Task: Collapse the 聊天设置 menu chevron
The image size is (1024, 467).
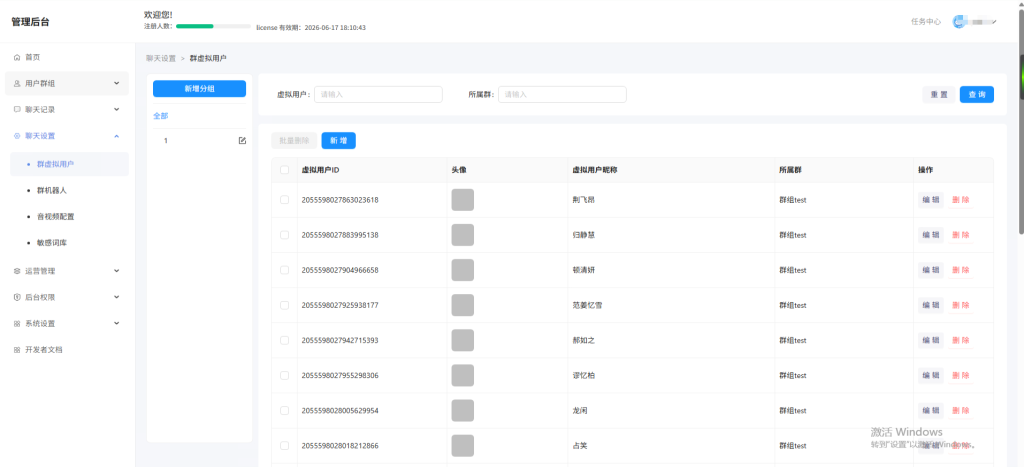Action: tap(116, 136)
